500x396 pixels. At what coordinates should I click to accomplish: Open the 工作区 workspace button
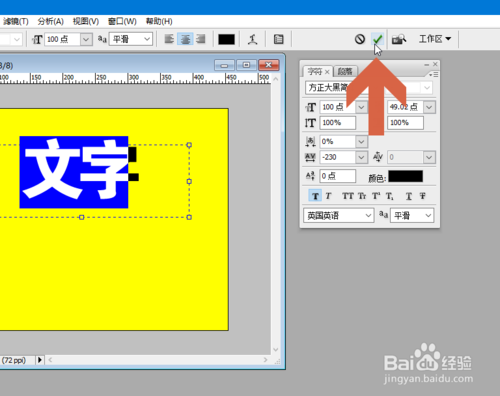[435, 39]
